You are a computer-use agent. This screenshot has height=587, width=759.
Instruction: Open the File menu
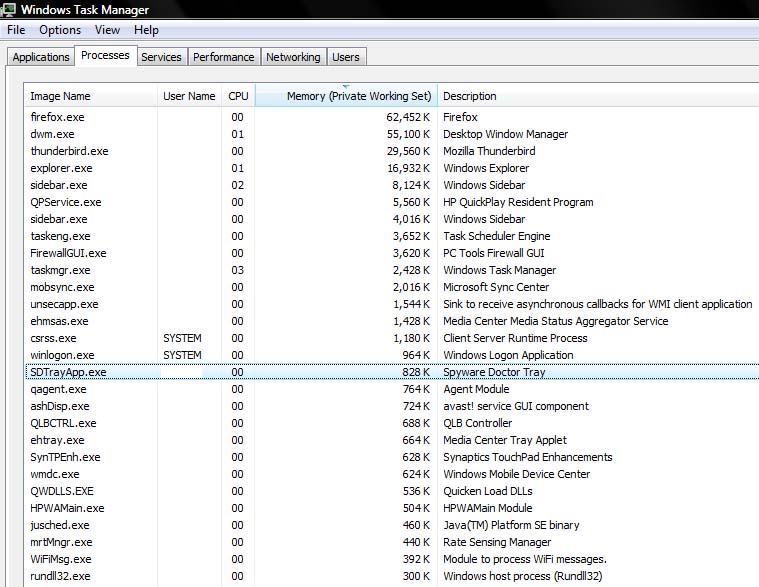[16, 30]
